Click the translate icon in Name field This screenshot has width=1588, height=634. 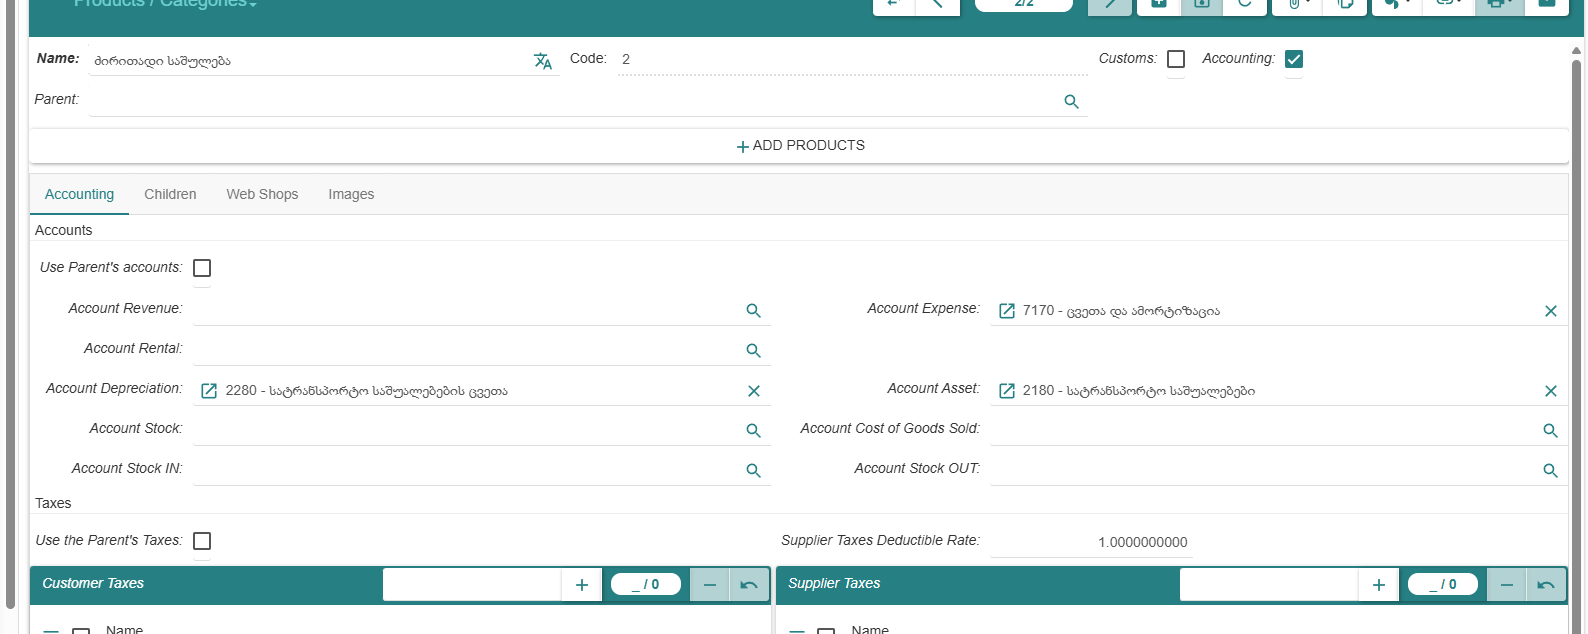[x=542, y=62]
